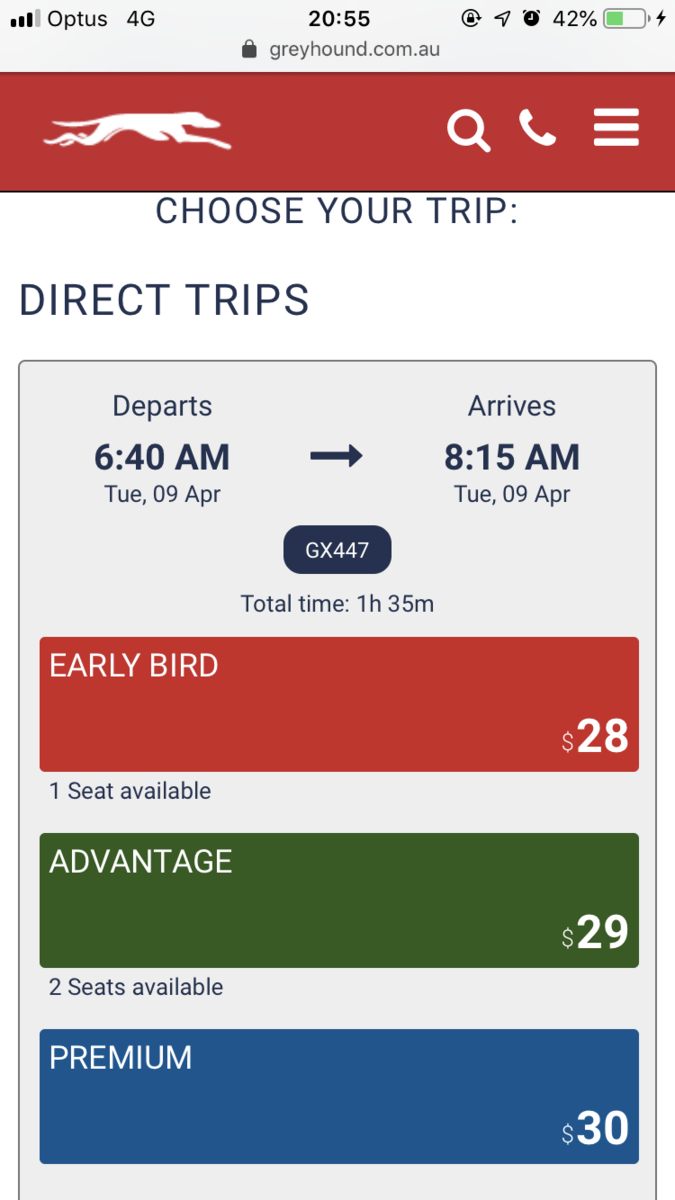Viewport: 675px width, 1200px height.
Task: Tap the signal strength bars
Action: point(23,19)
